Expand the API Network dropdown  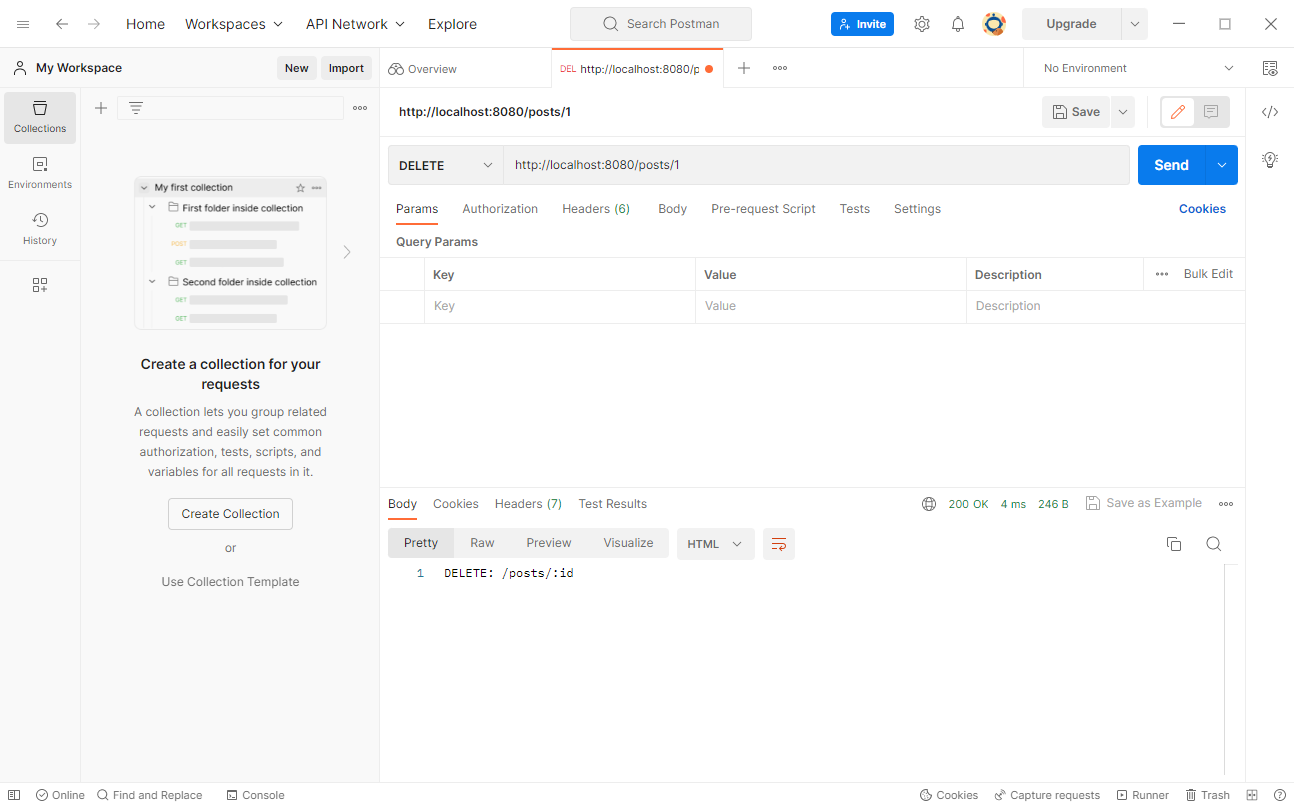tap(356, 24)
